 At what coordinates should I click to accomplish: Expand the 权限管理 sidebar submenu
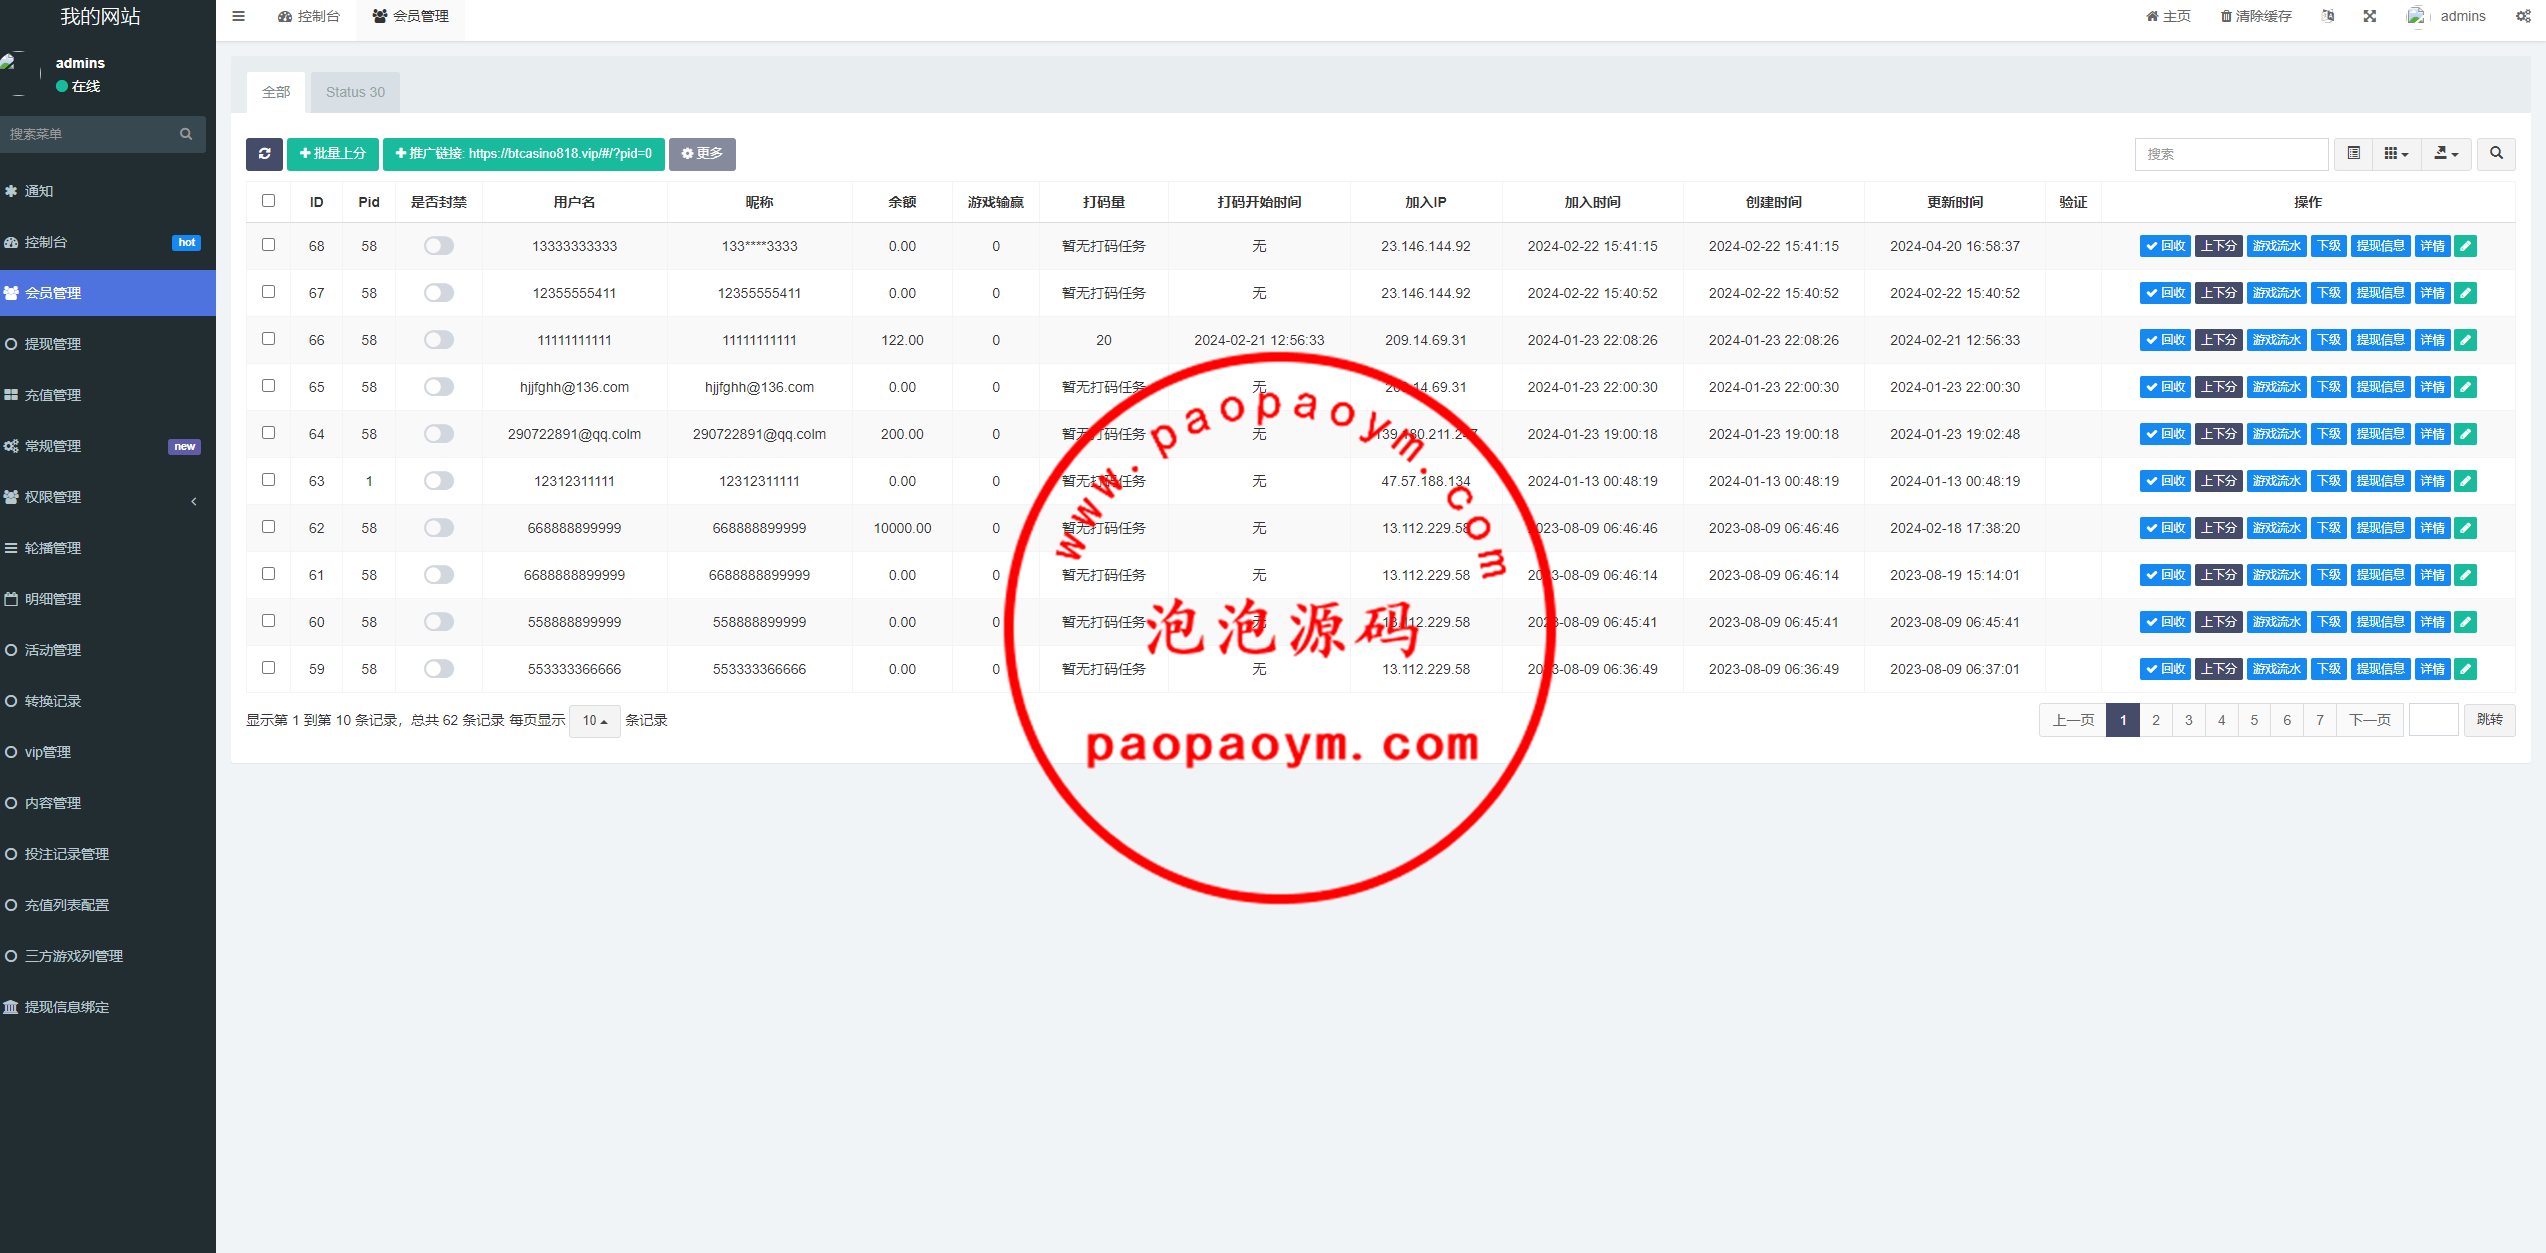point(108,497)
